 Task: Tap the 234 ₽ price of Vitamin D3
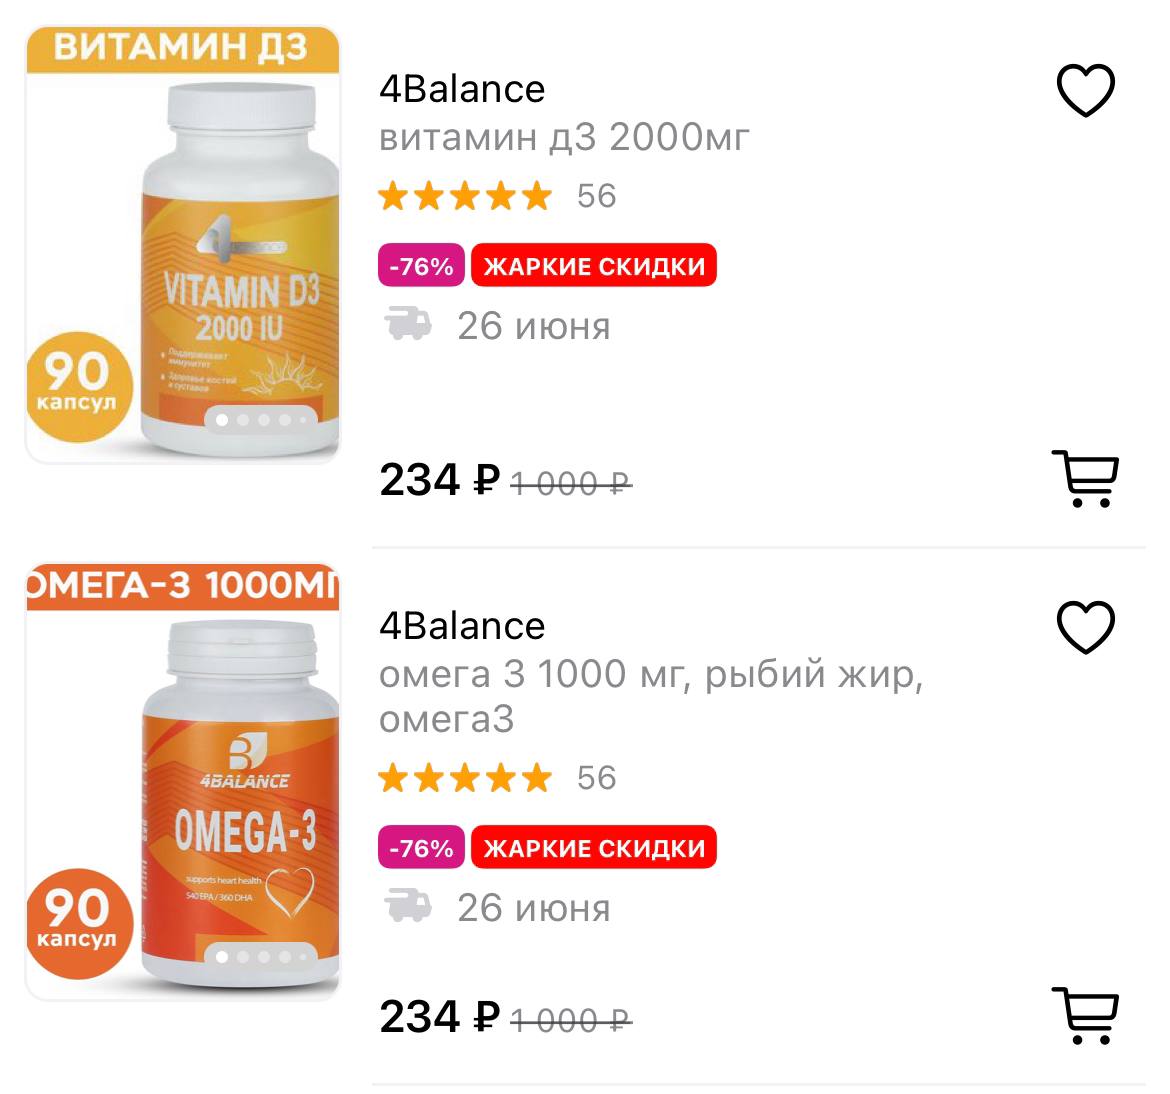[x=439, y=480]
